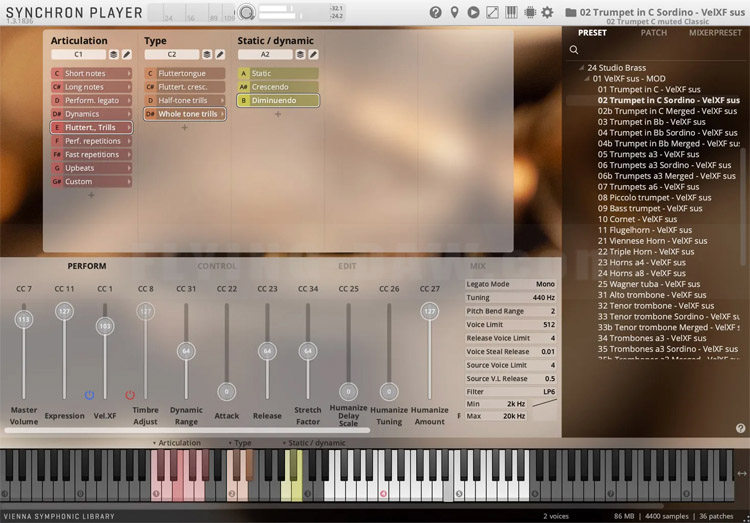This screenshot has height=523, width=750.
Task: Switch to the MIX tab
Action: pyautogui.click(x=477, y=266)
